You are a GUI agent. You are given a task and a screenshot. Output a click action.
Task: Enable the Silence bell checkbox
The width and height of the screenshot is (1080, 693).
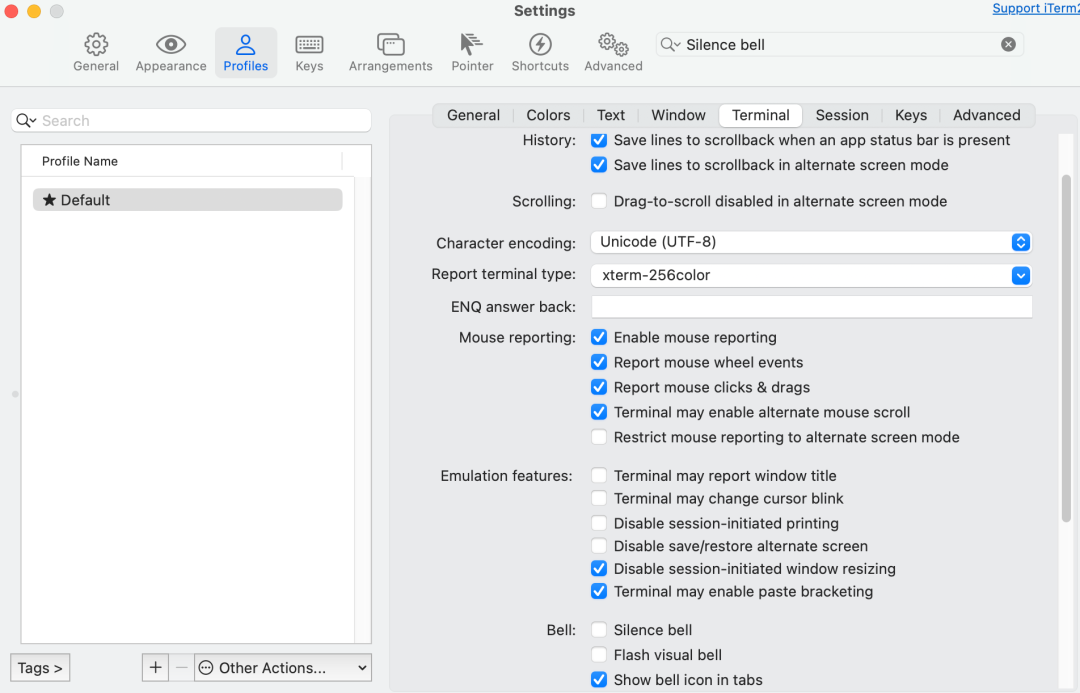point(599,630)
